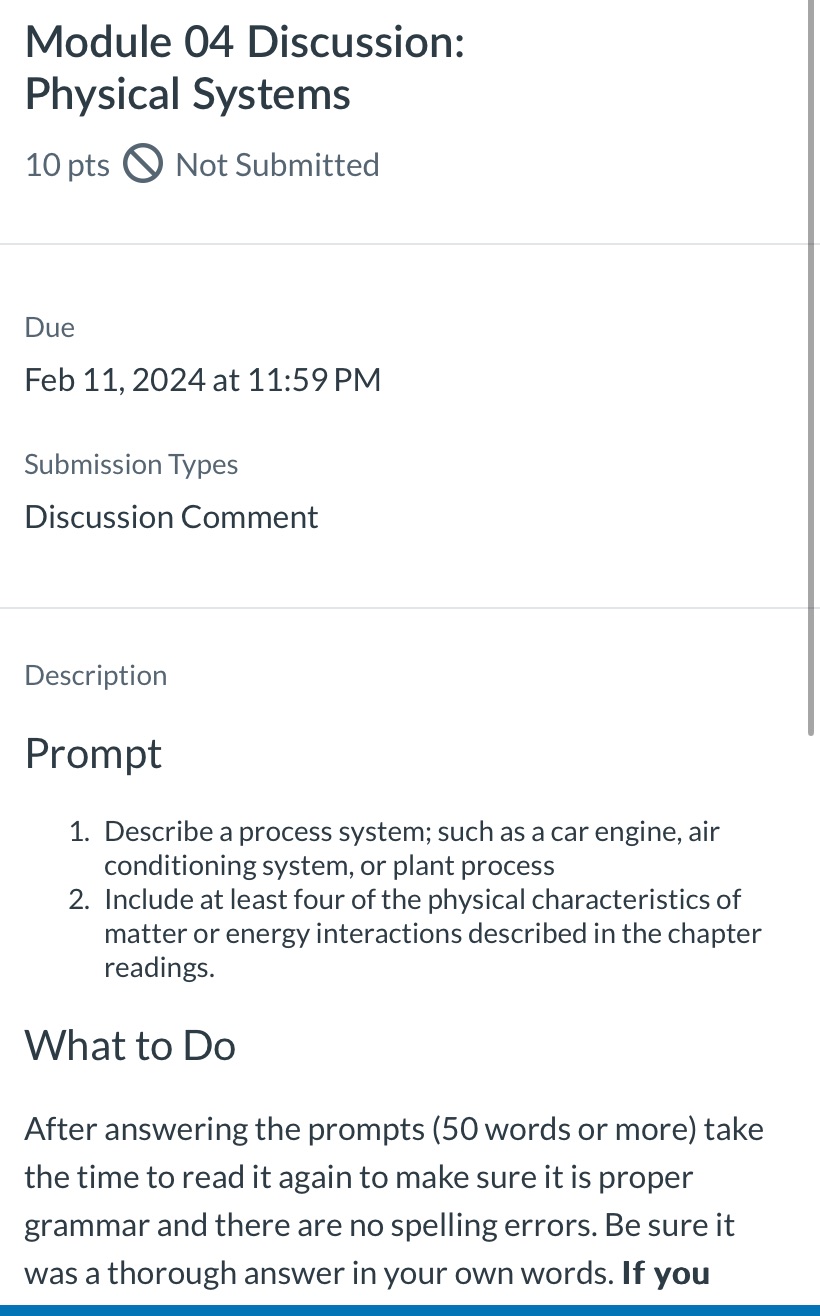The width and height of the screenshot is (820, 1316).
Task: Click the circle-slash symbol near 10 pts
Action: coord(142,163)
